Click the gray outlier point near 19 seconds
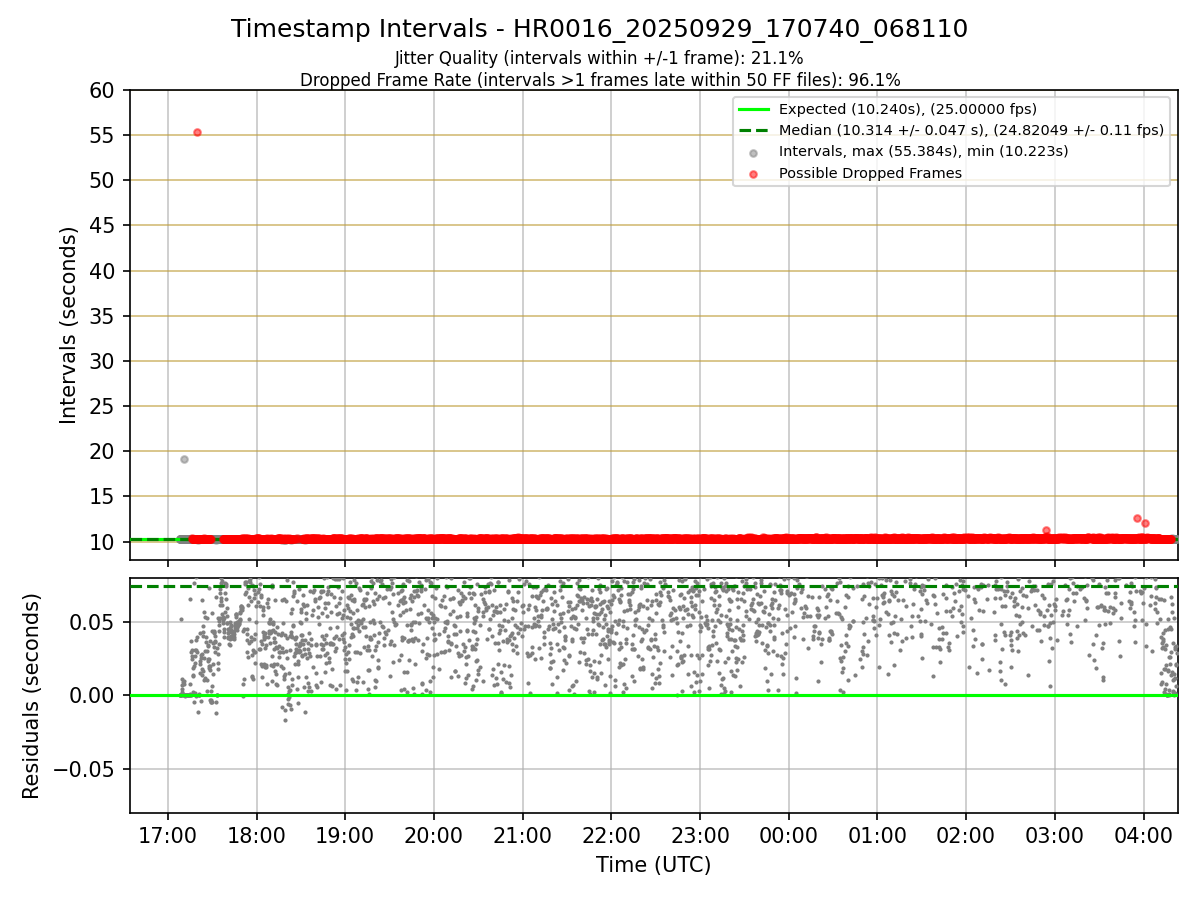 click(x=184, y=459)
